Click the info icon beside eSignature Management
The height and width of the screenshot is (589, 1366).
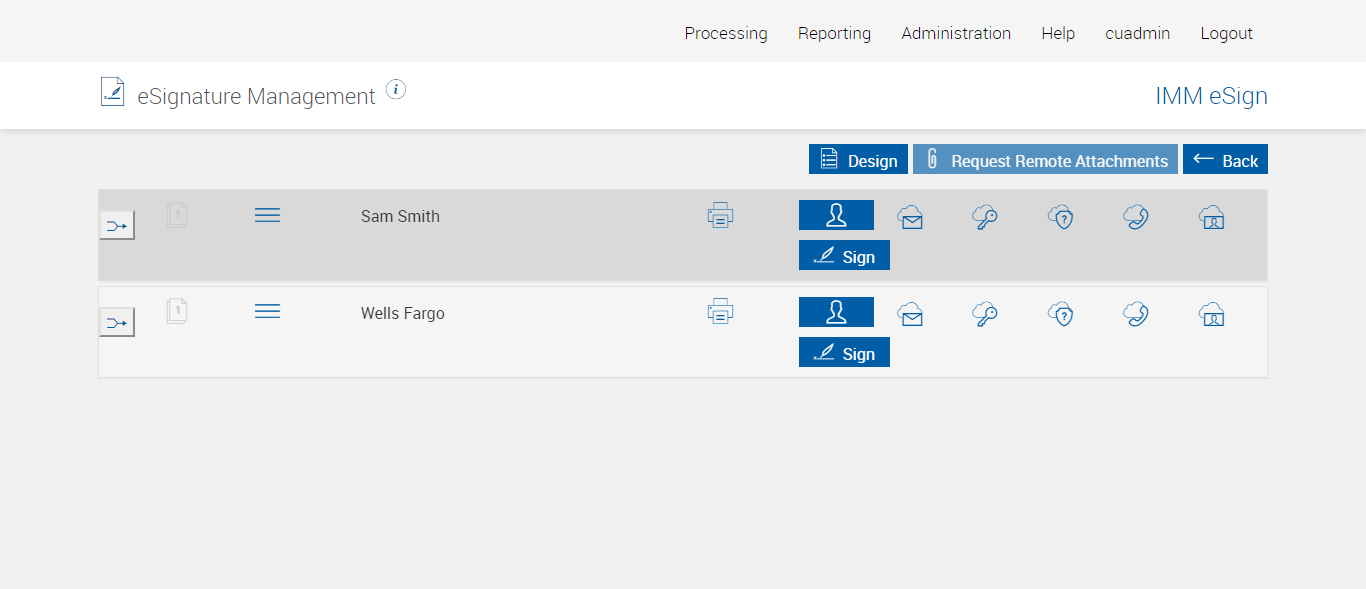tap(396, 90)
